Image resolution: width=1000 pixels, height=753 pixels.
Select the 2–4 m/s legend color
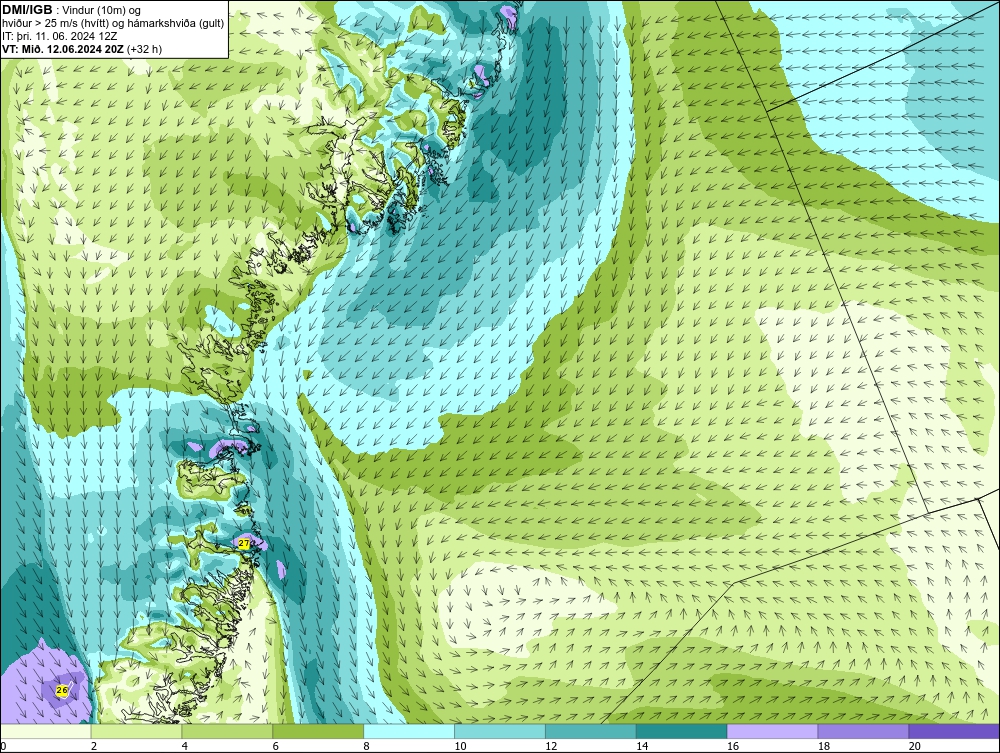point(136,731)
